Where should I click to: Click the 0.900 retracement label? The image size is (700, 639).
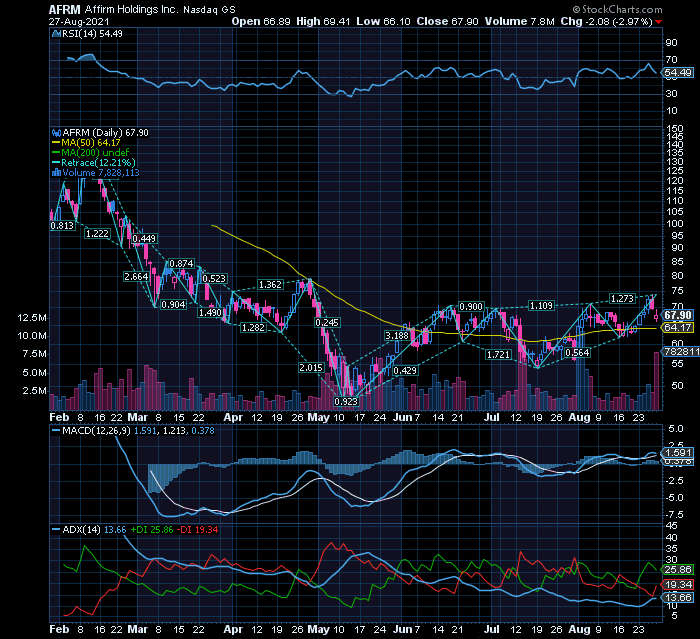(x=471, y=306)
